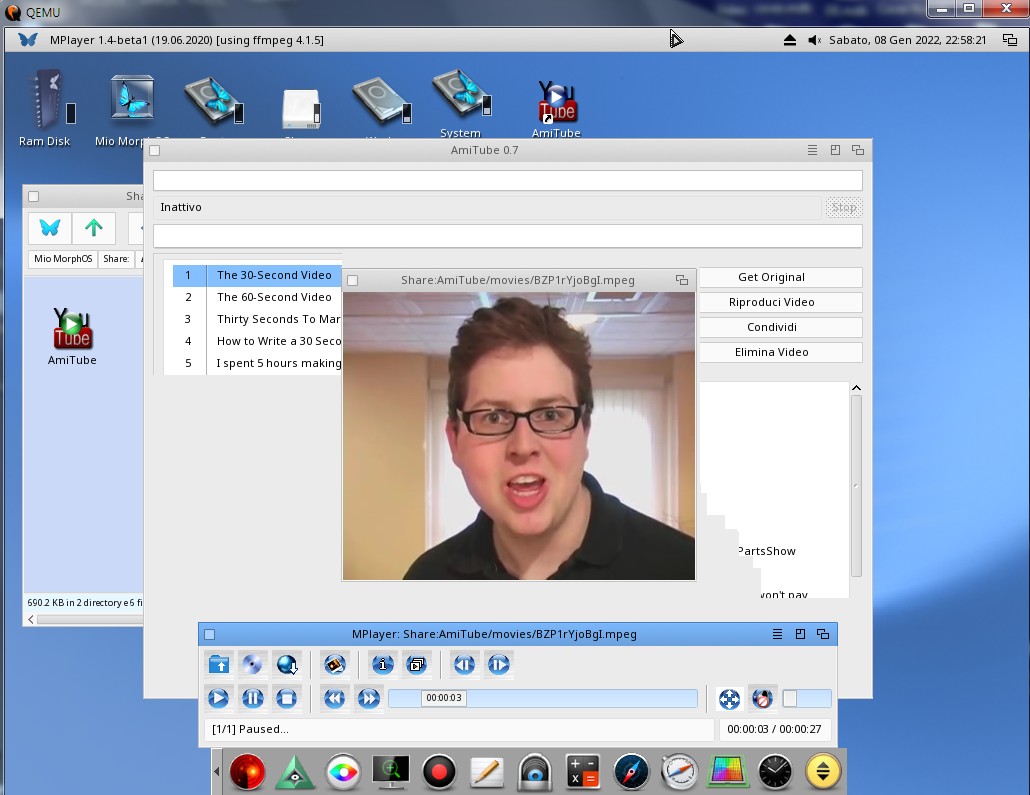Click the Pause icon in MPlayer
Image resolution: width=1030 pixels, height=795 pixels.
click(x=252, y=698)
